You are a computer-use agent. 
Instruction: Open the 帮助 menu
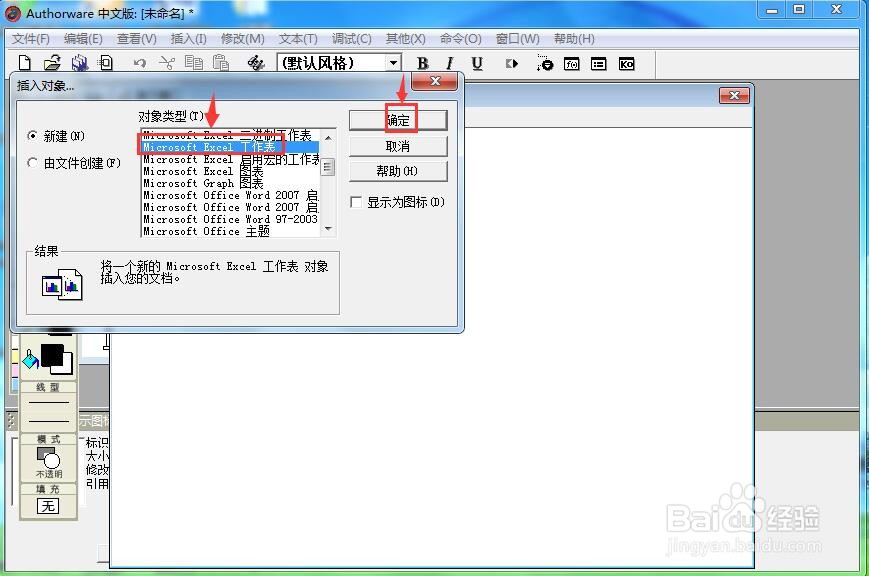click(x=574, y=39)
